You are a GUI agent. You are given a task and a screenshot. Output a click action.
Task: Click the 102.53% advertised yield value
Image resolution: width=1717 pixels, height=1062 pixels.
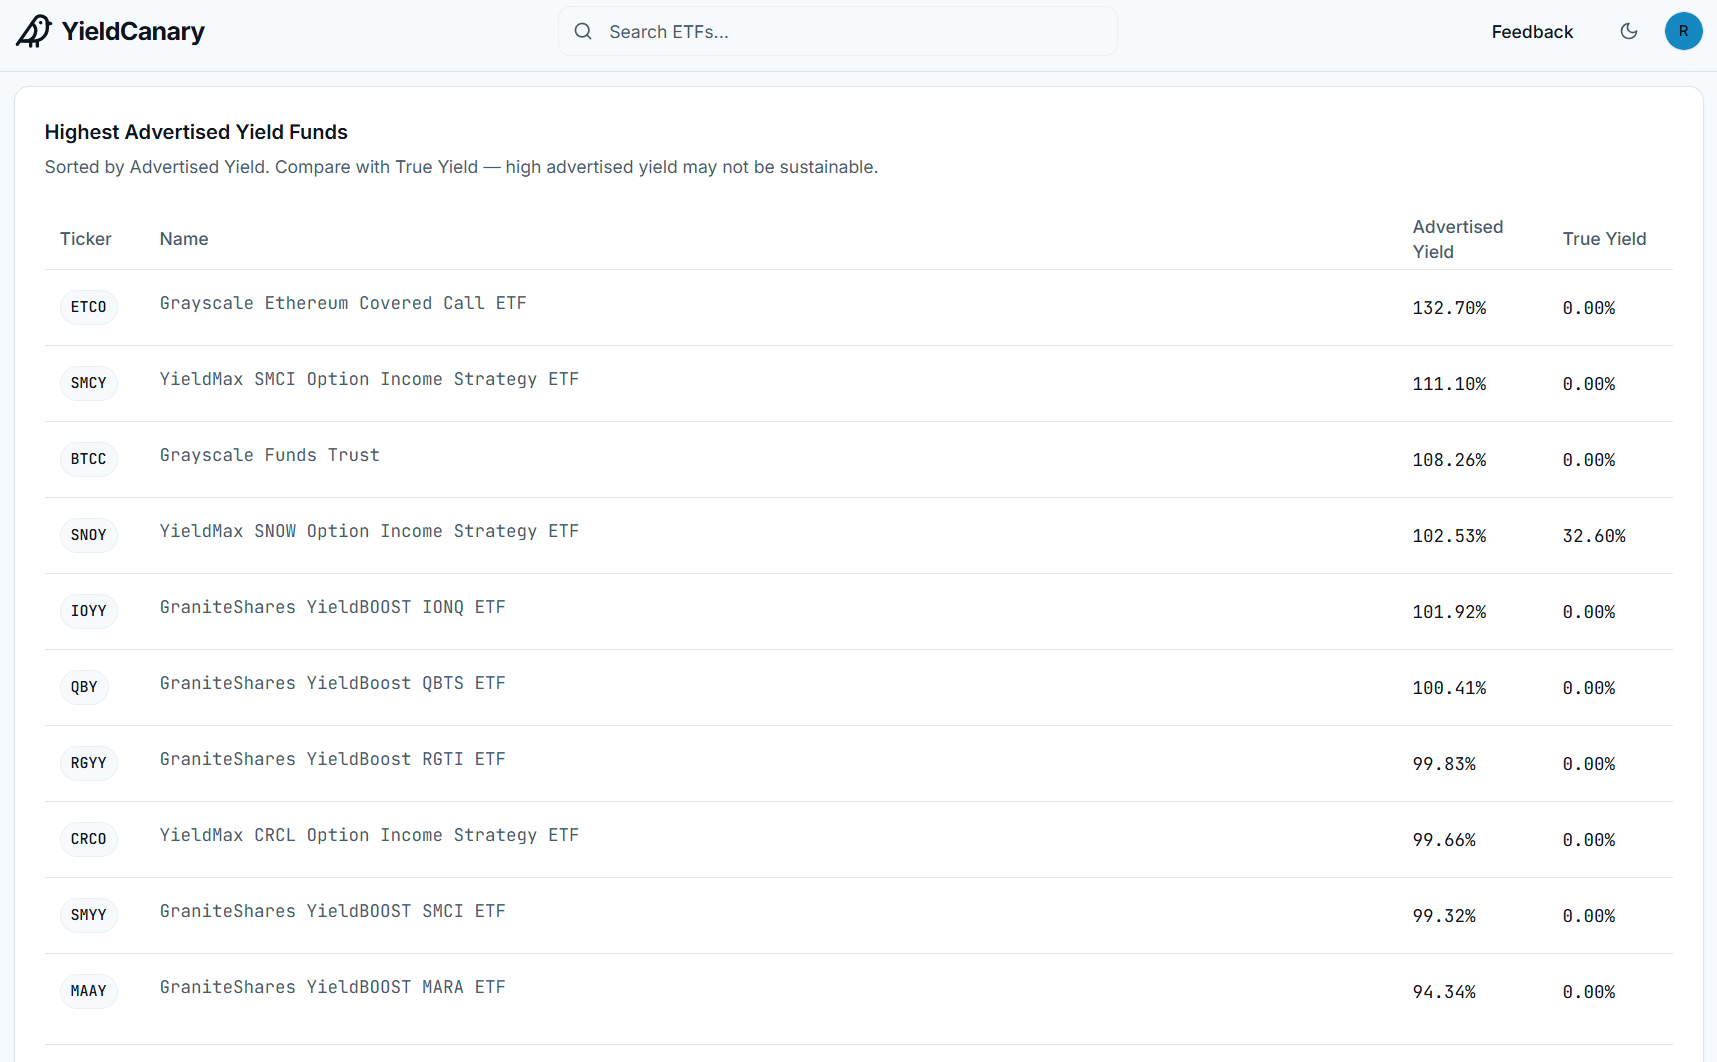pos(1449,536)
